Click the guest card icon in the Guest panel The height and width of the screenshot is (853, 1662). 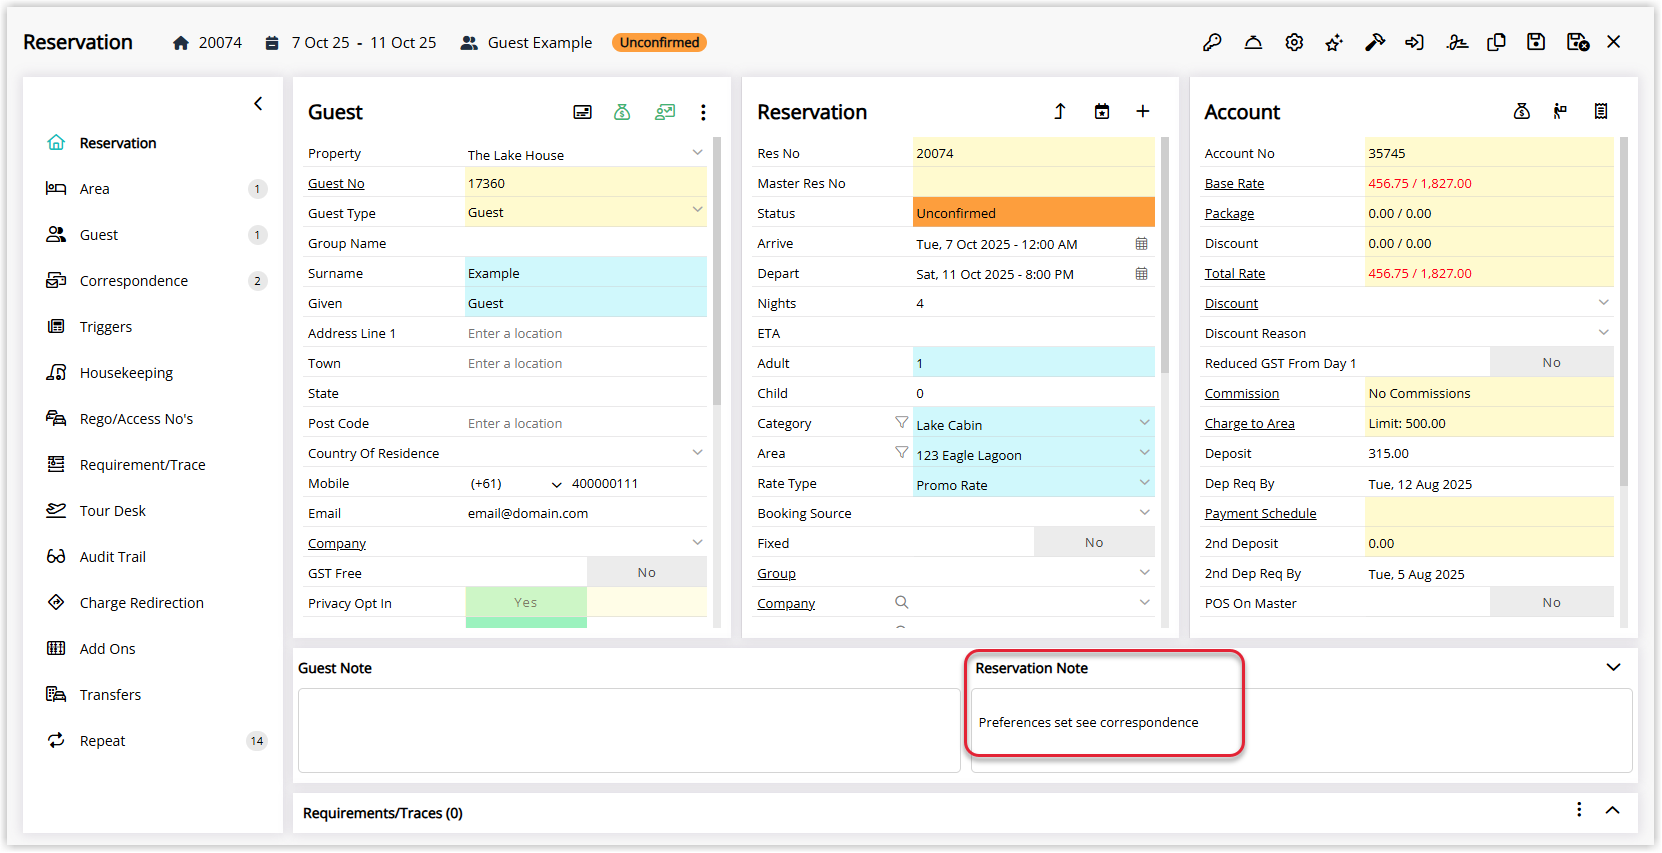582,112
